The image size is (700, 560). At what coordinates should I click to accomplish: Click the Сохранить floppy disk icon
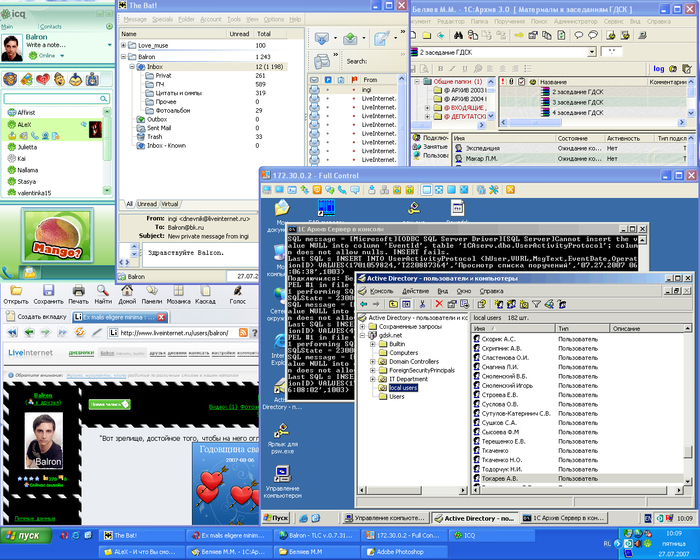tap(48, 291)
